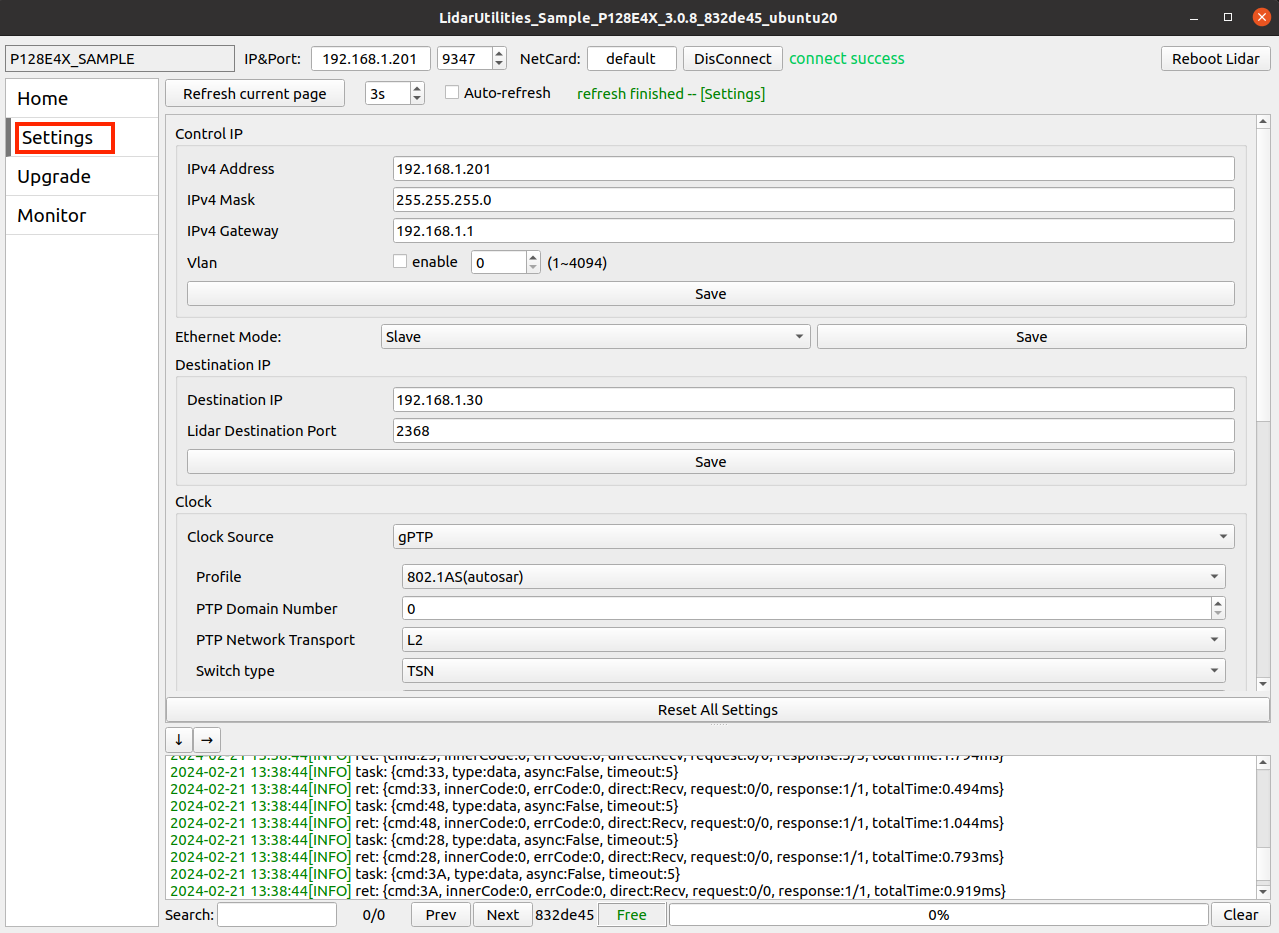Click the right arrow log button
The image size is (1279, 933).
click(206, 740)
